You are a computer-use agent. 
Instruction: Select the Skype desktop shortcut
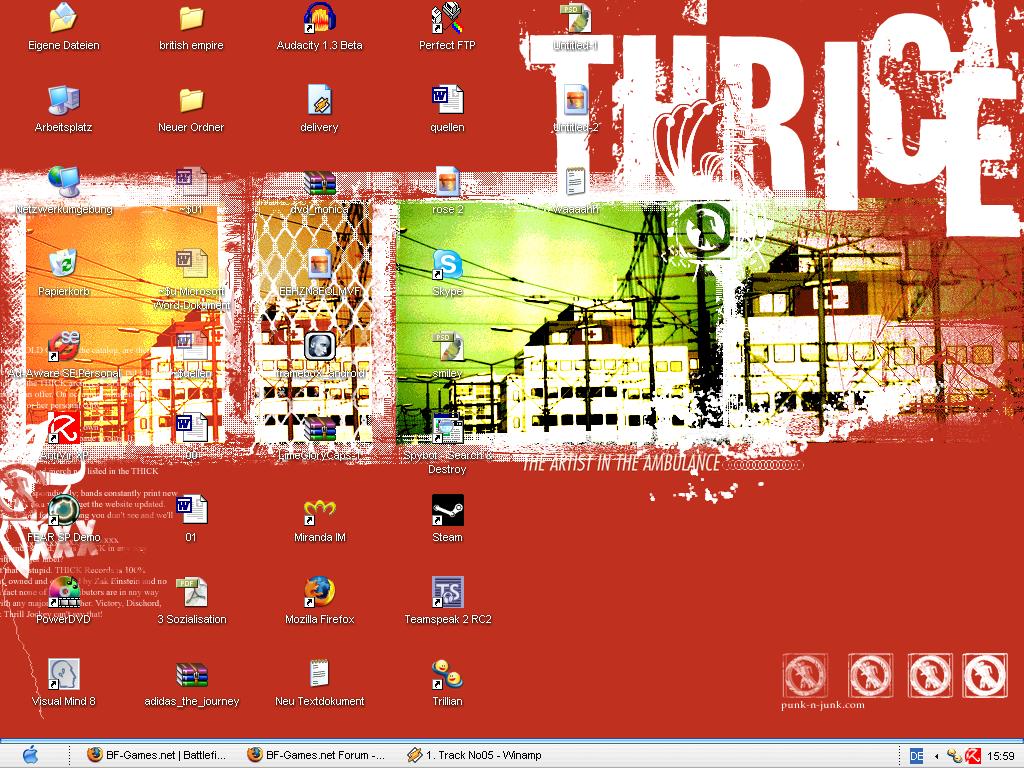click(447, 264)
